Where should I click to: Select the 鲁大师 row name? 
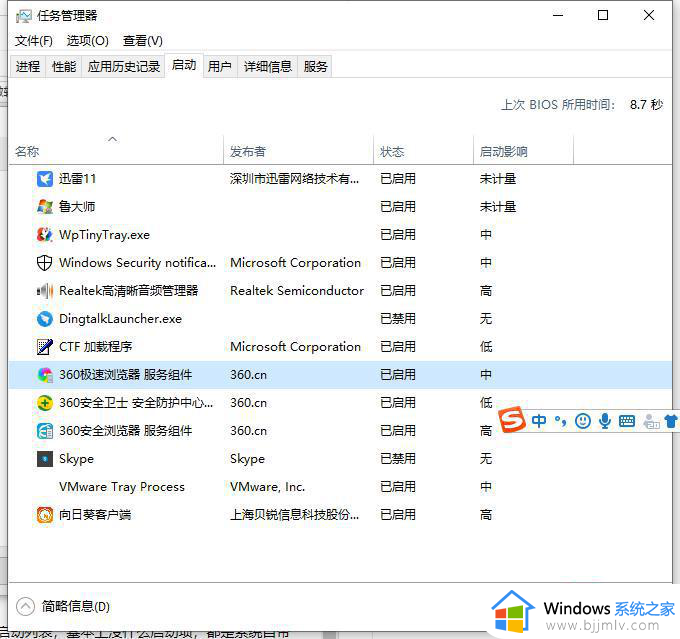tap(77, 206)
